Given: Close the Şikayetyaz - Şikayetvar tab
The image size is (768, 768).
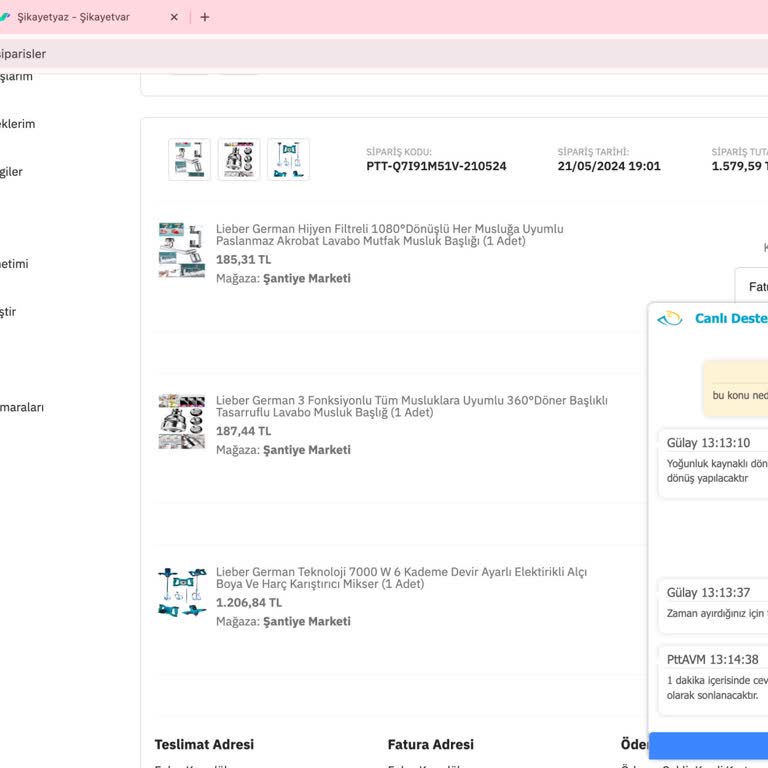Looking at the screenshot, I should coord(174,17).
